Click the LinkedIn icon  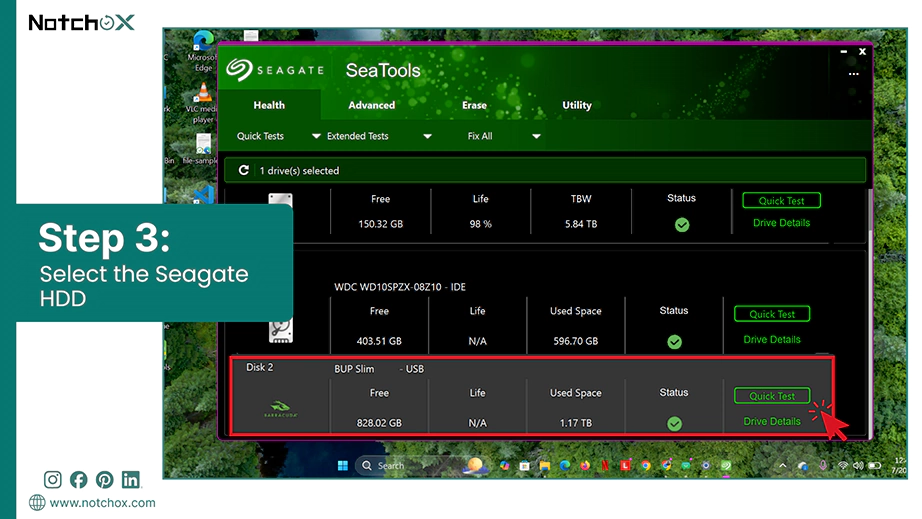click(131, 480)
